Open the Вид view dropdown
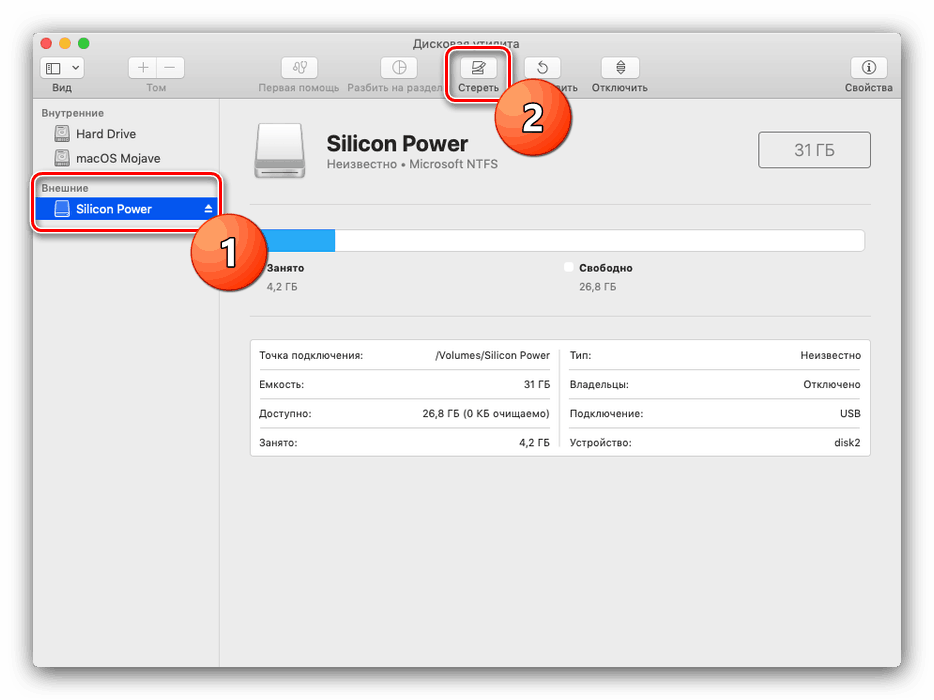Screen dimensions: 934x700 point(62,68)
